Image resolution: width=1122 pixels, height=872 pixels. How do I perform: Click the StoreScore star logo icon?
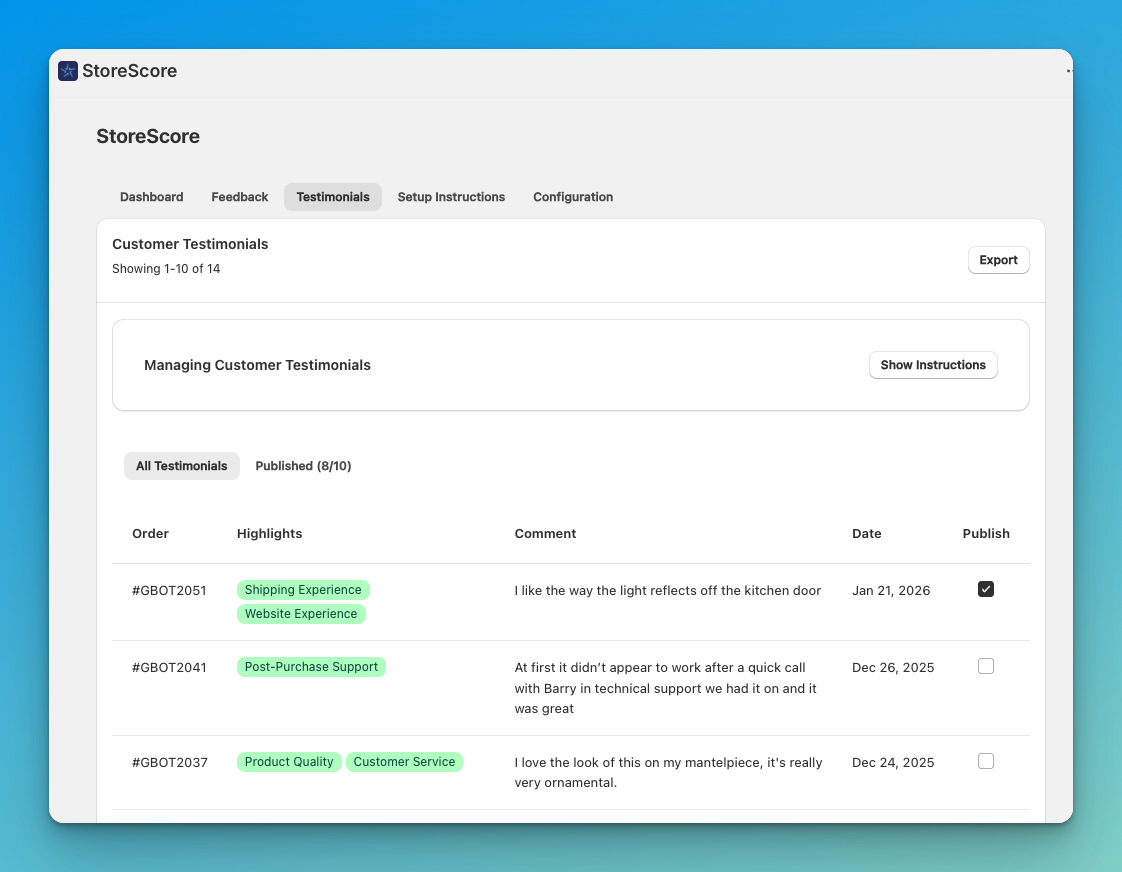(x=67, y=71)
